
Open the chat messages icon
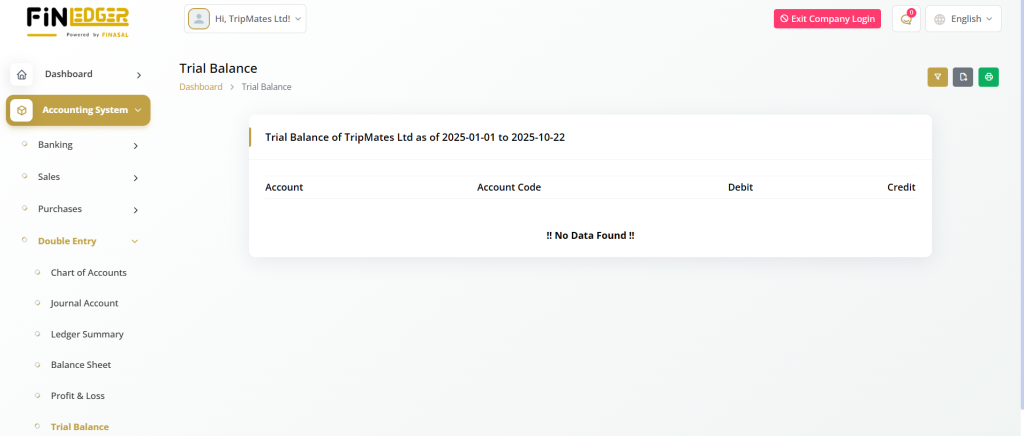coord(906,19)
